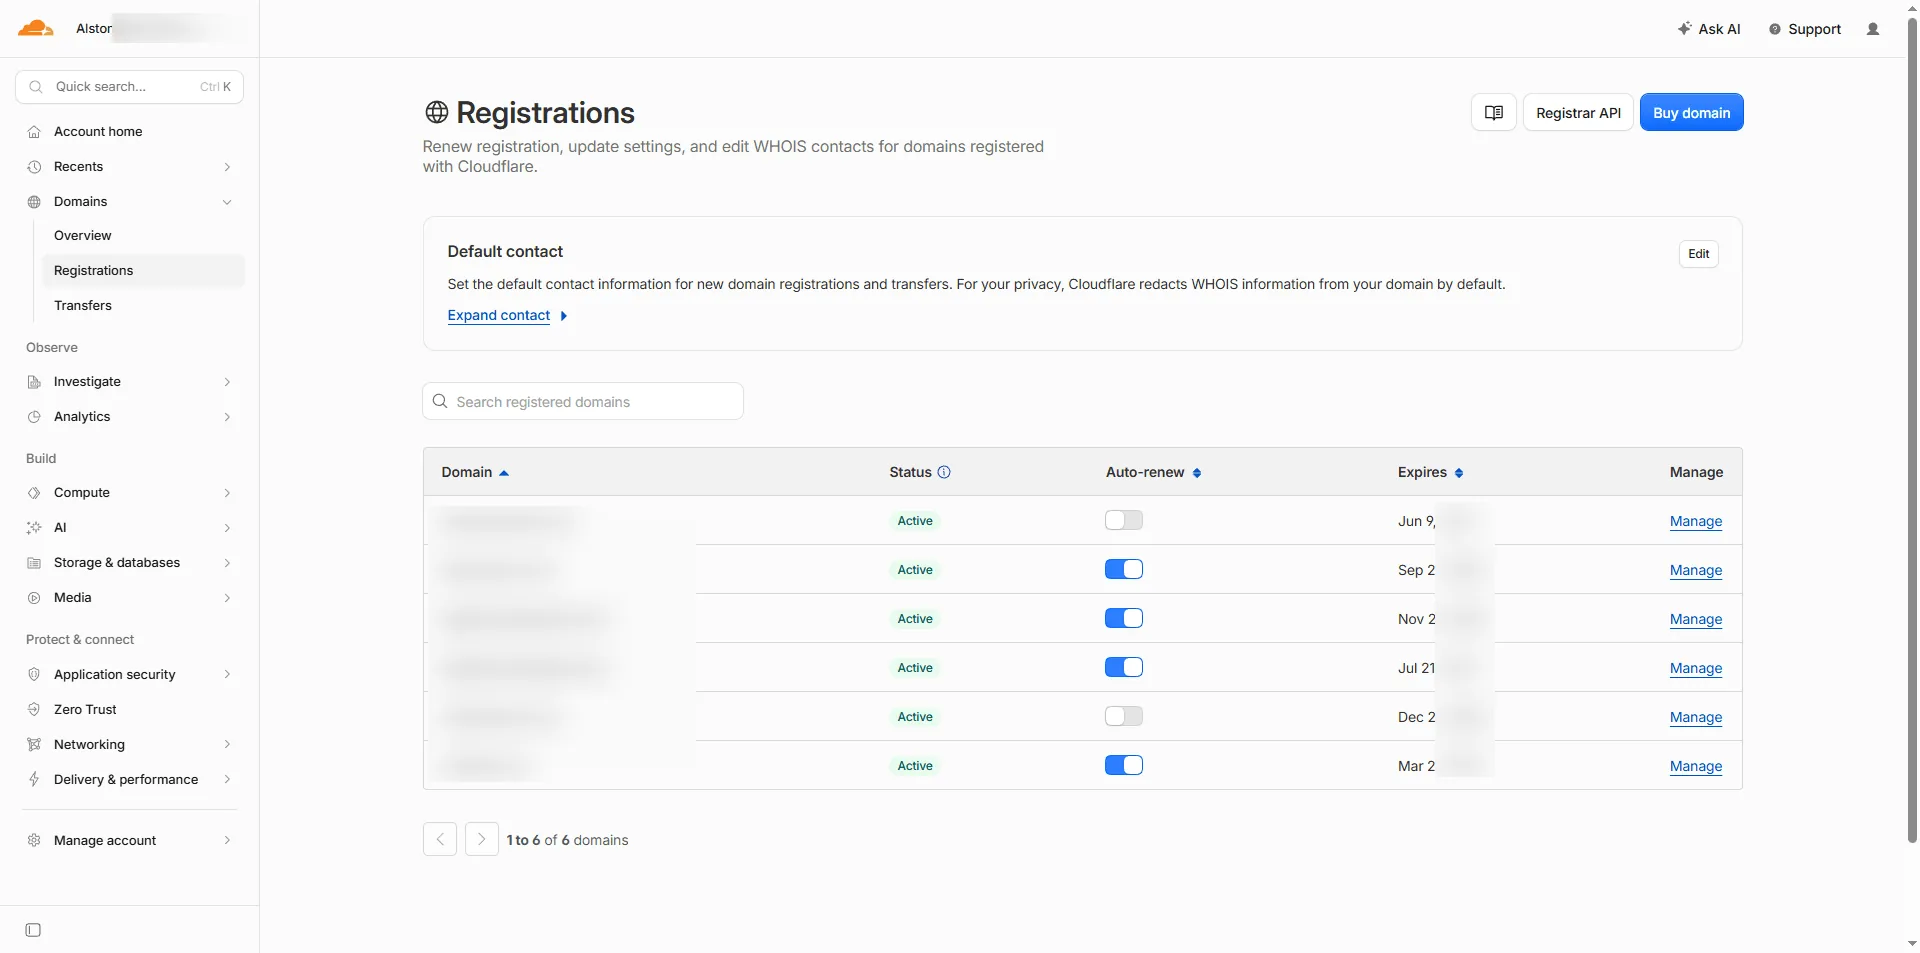Viewport: 1920px width, 953px height.
Task: Open Account home in sidebar
Action: click(x=131, y=132)
